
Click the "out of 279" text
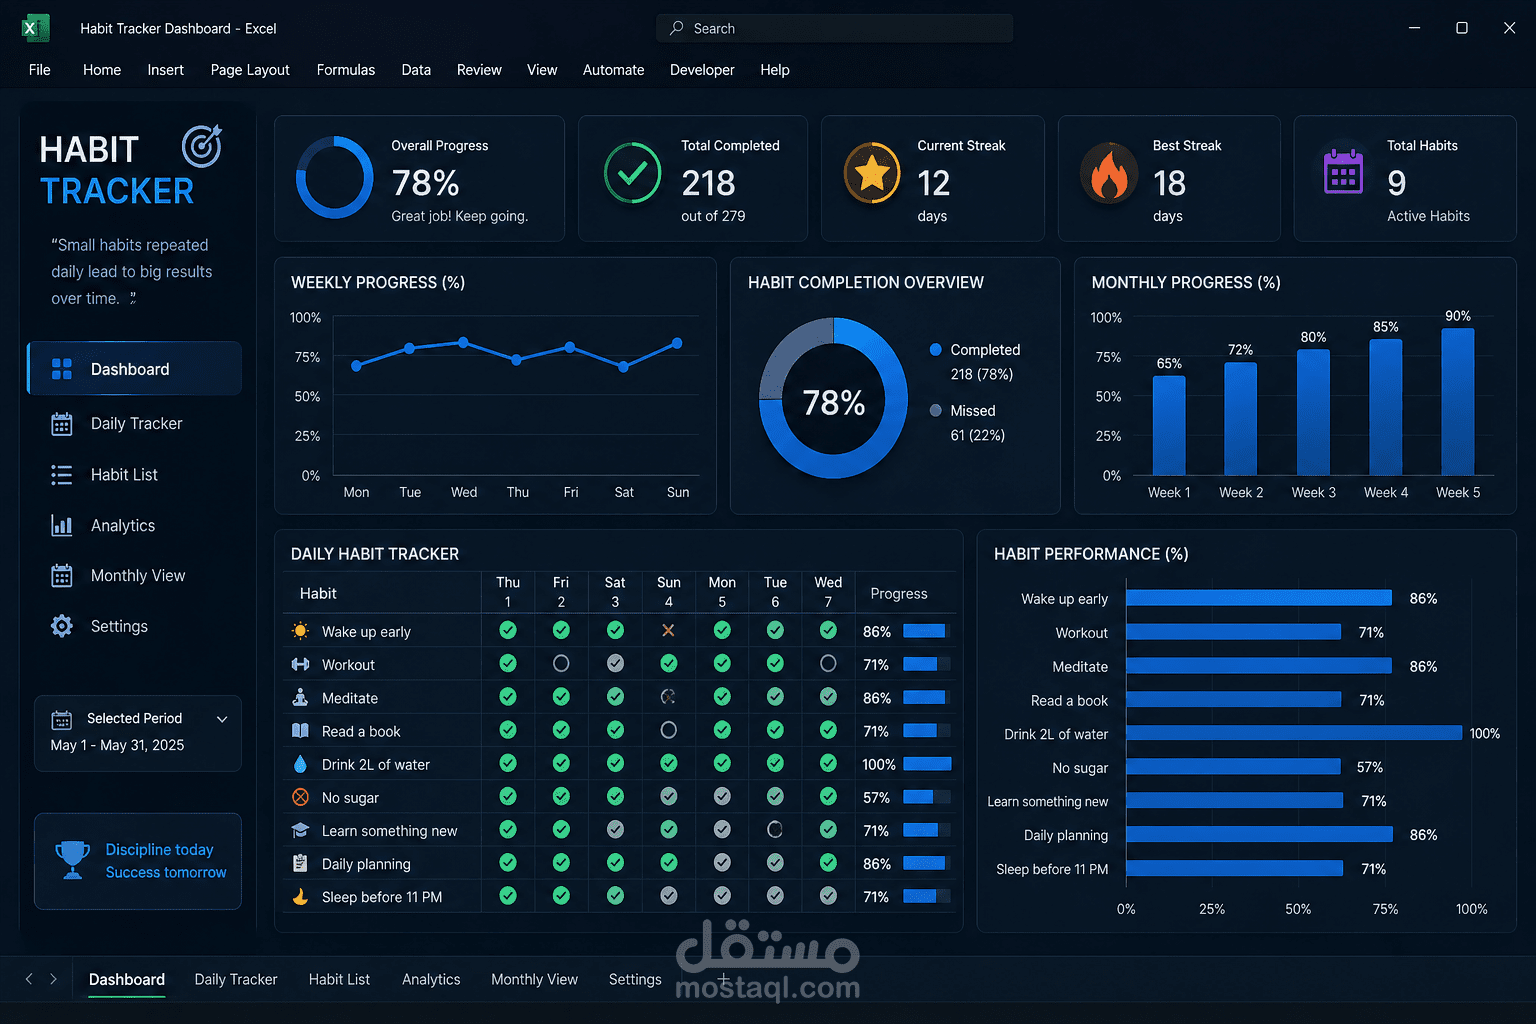click(x=713, y=216)
